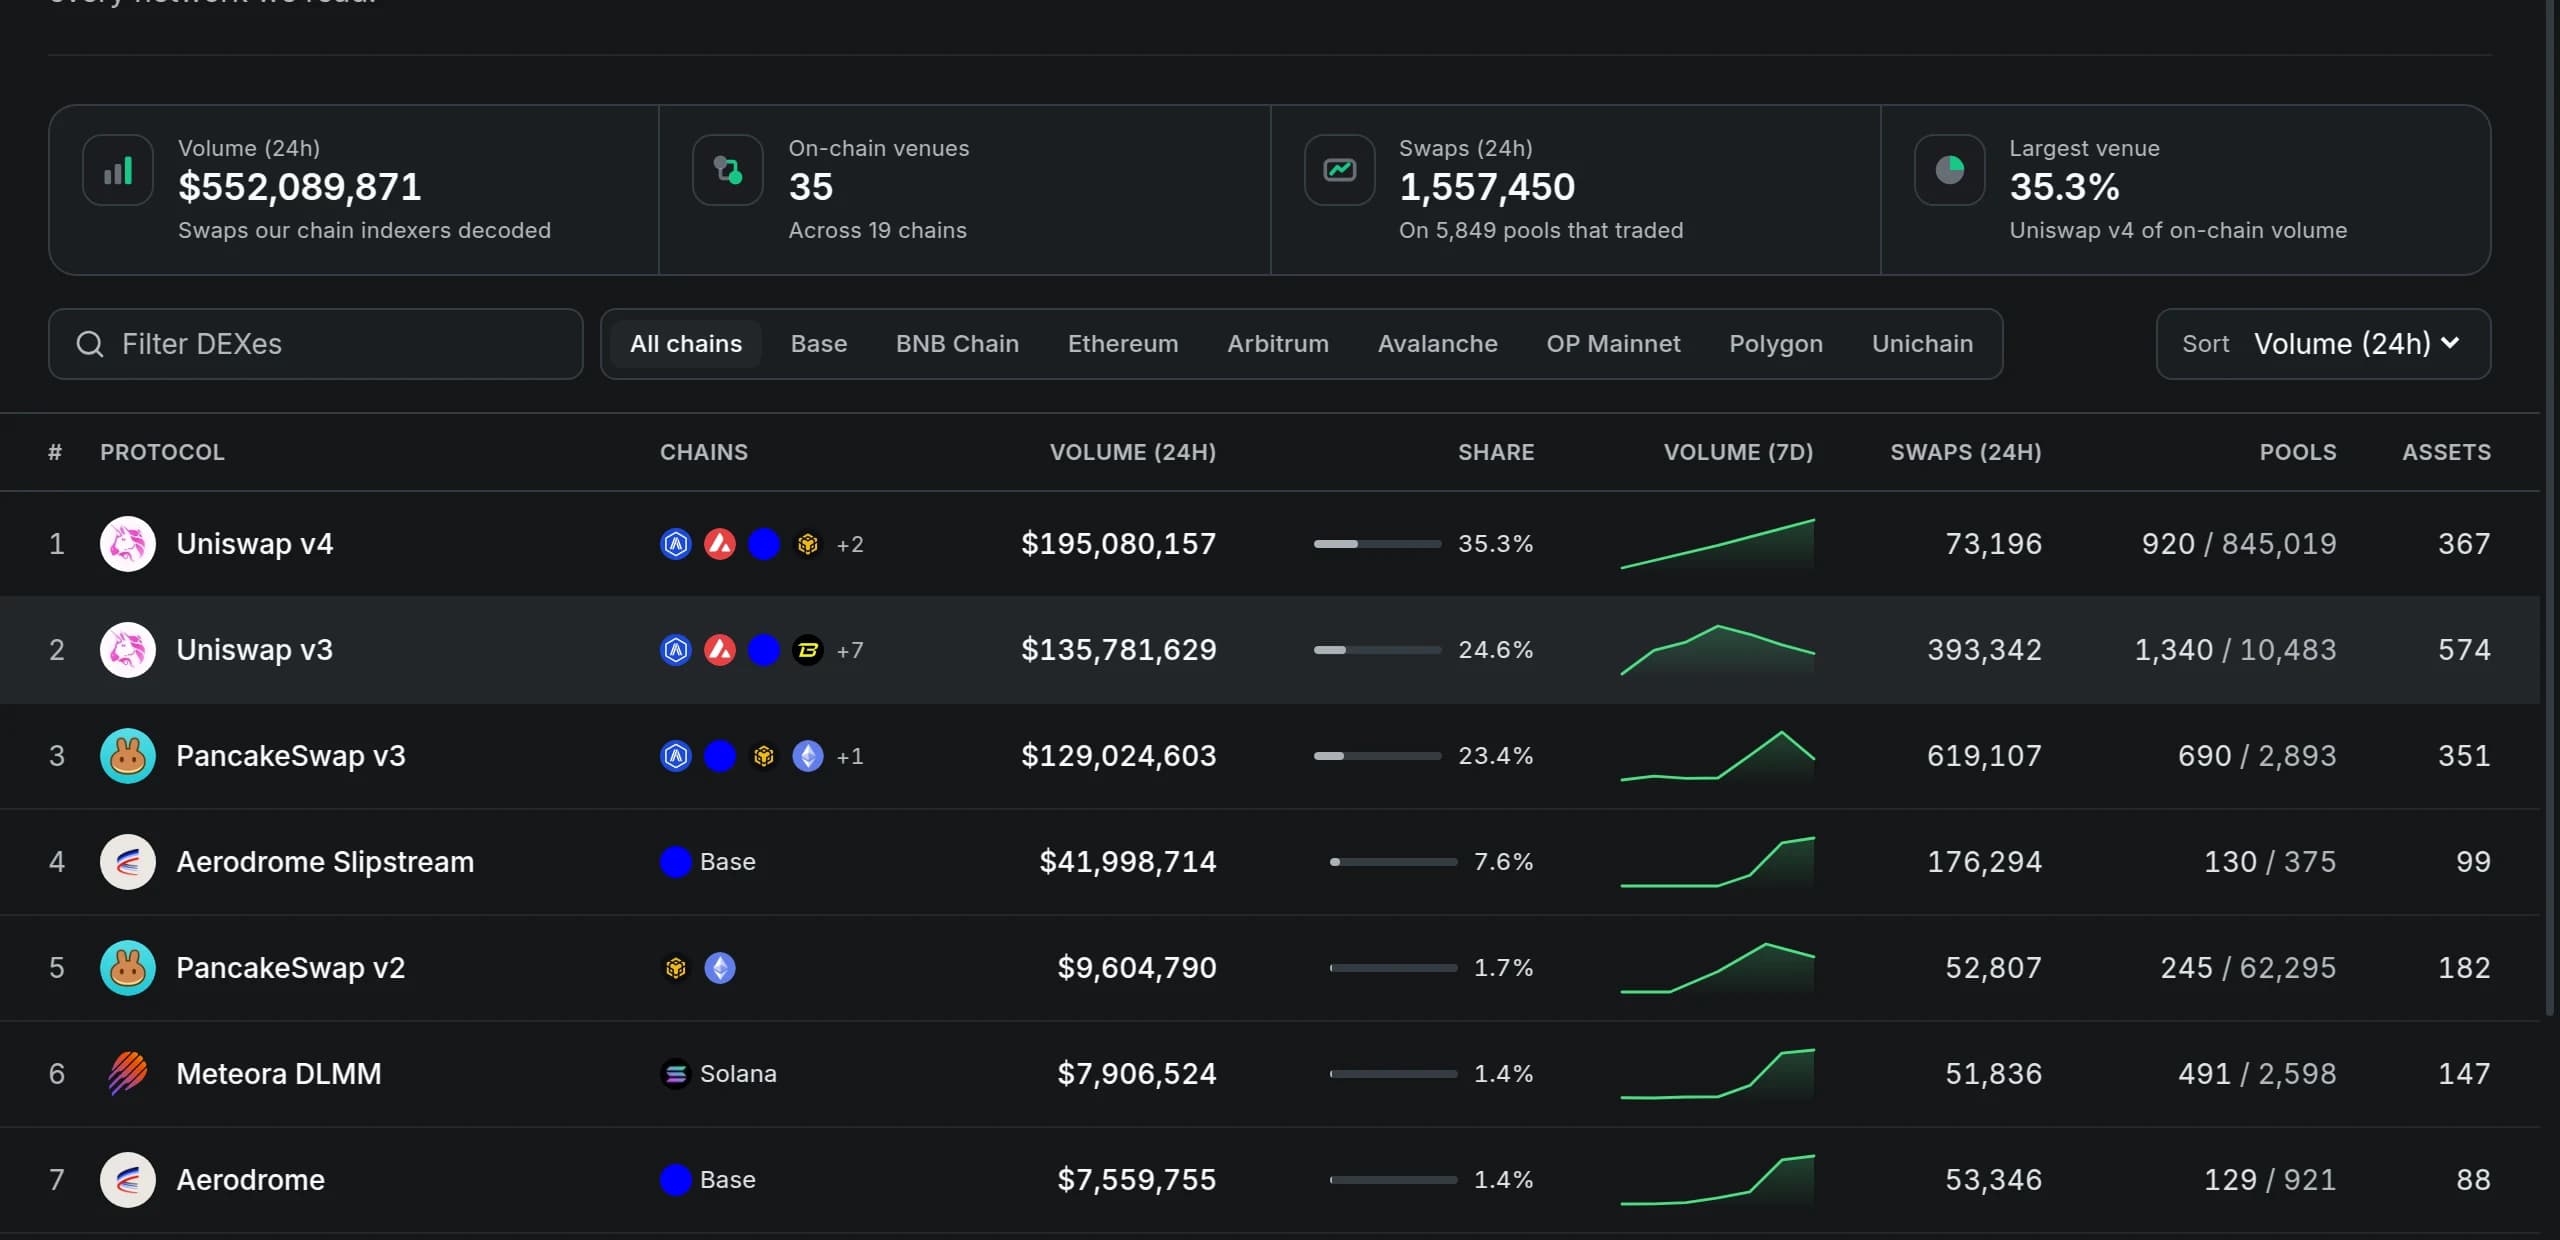Image resolution: width=2560 pixels, height=1240 pixels.
Task: Open the Aerodrome Slipstream protocol link
Action: 325,862
